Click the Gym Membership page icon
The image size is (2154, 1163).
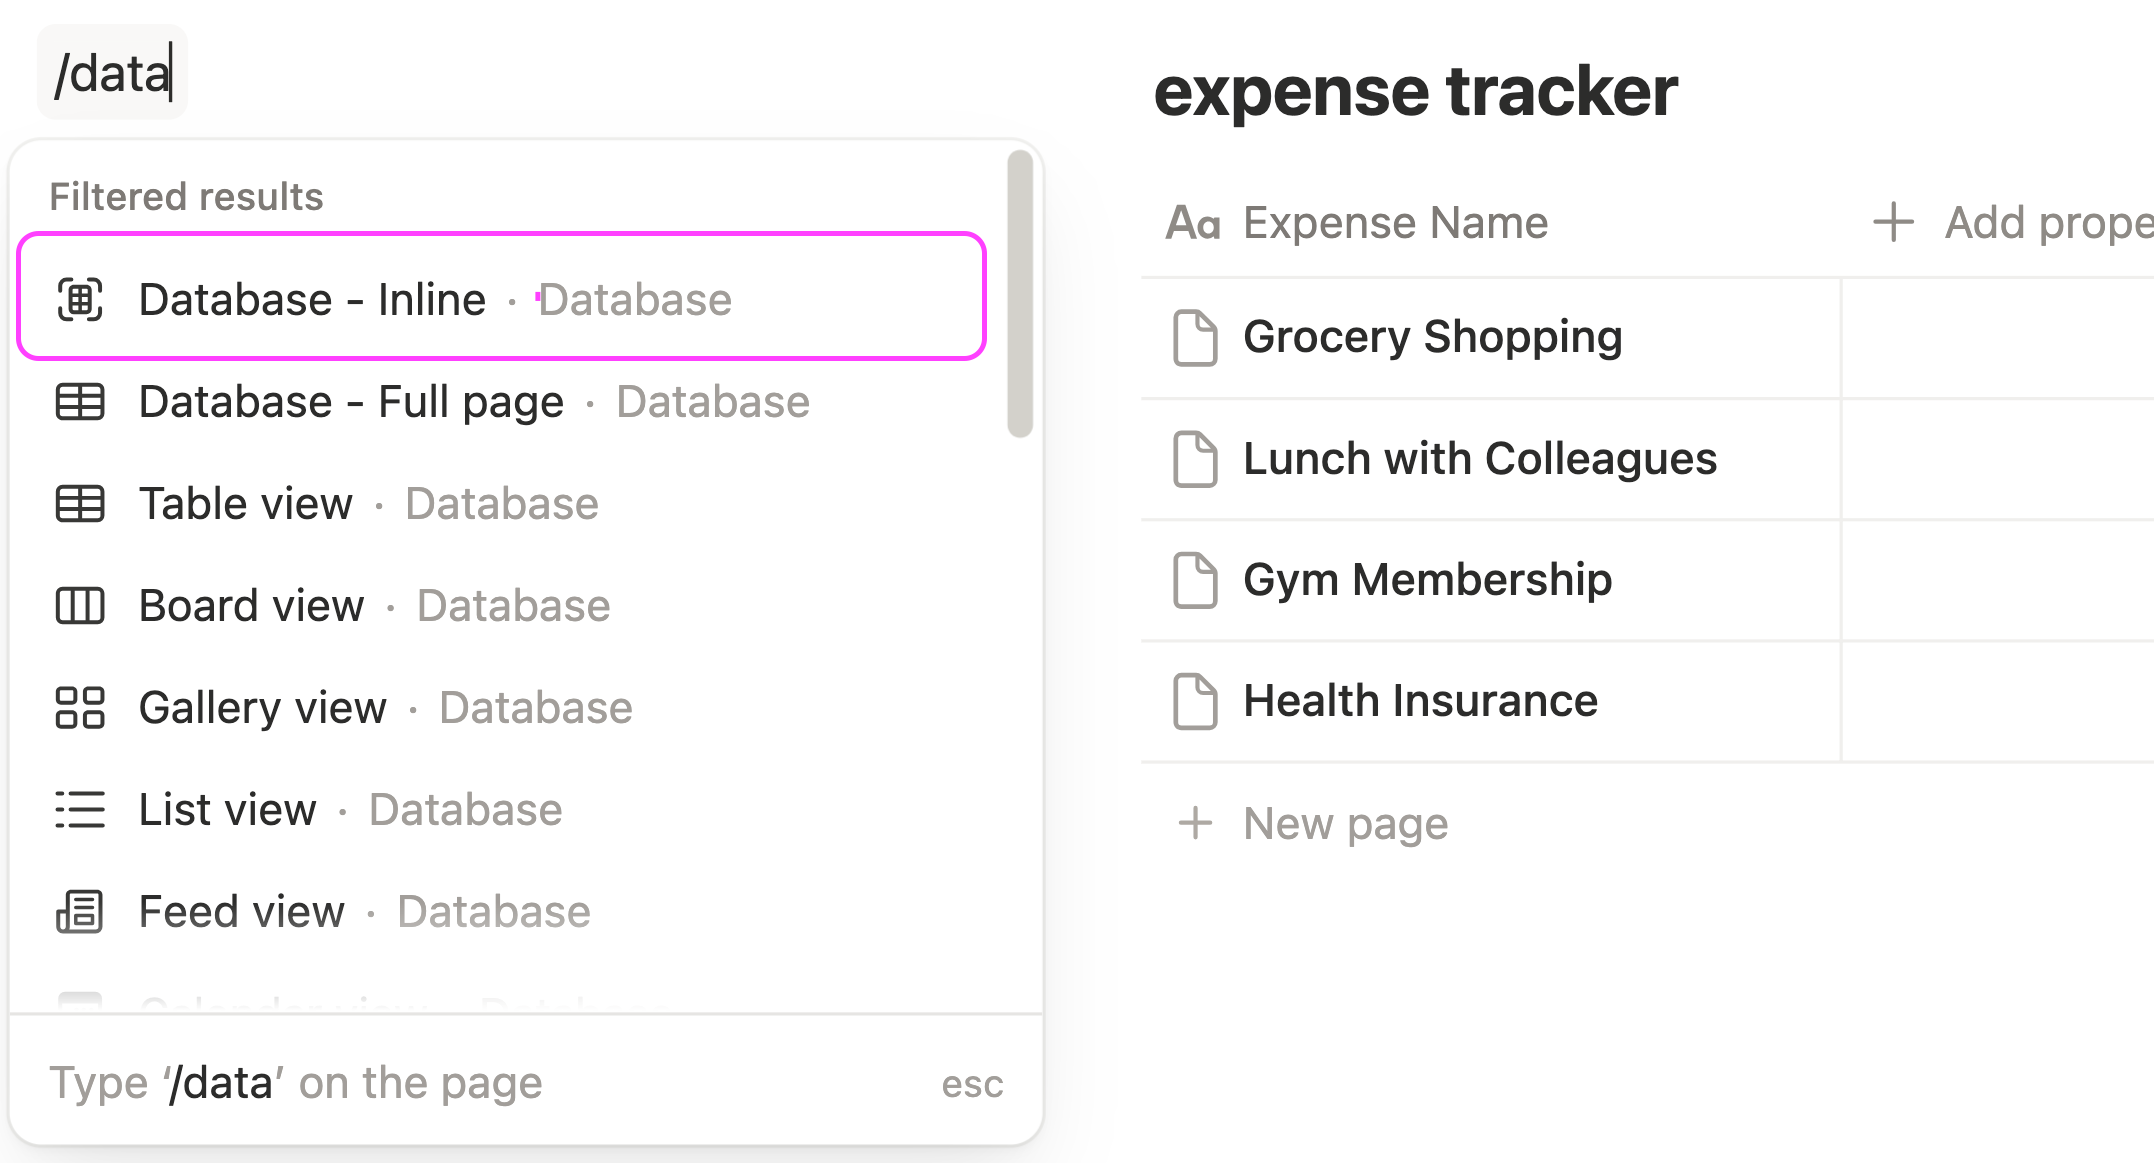point(1195,580)
